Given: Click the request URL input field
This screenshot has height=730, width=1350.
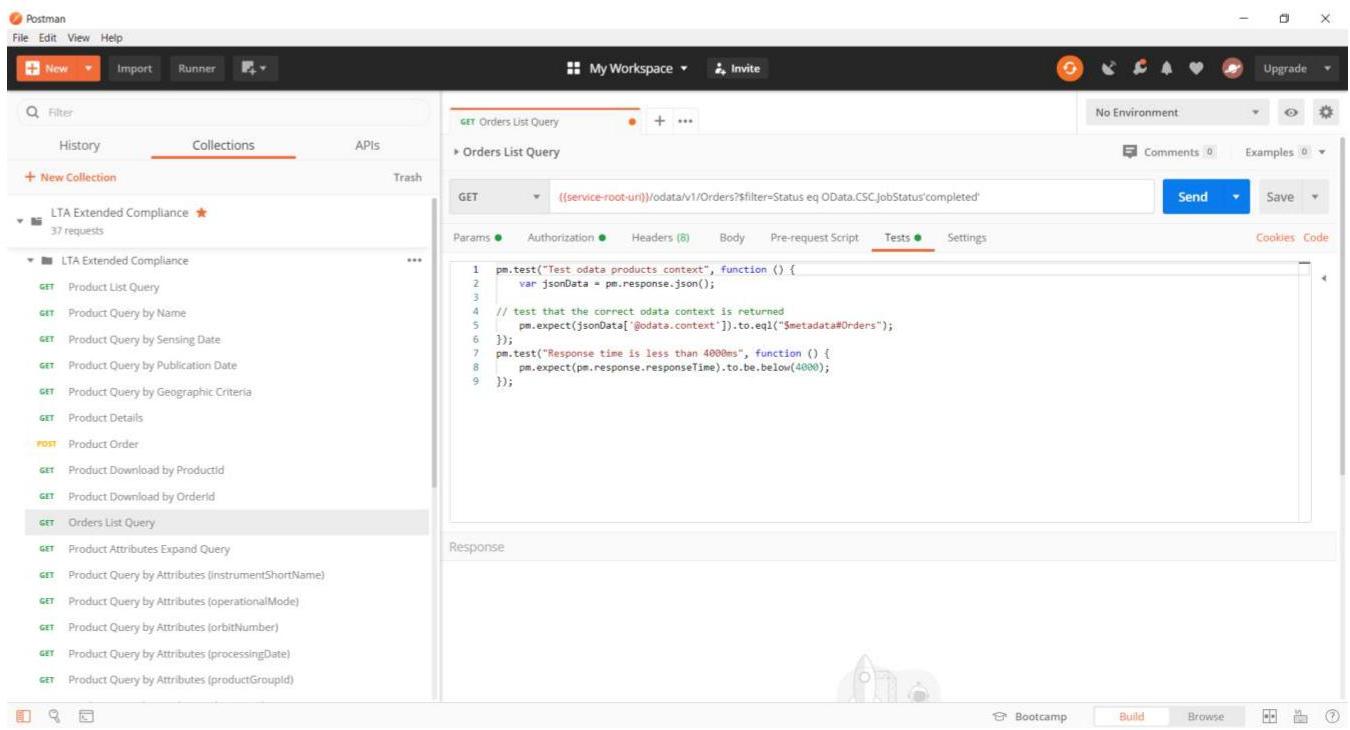Looking at the screenshot, I should (x=852, y=197).
